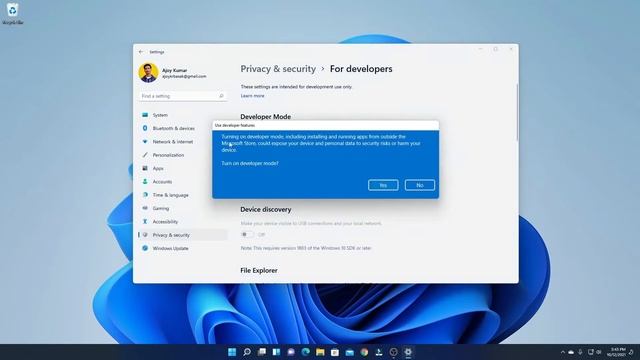640x360 pixels.
Task: Open Widgets from taskbar
Action: 276,352
